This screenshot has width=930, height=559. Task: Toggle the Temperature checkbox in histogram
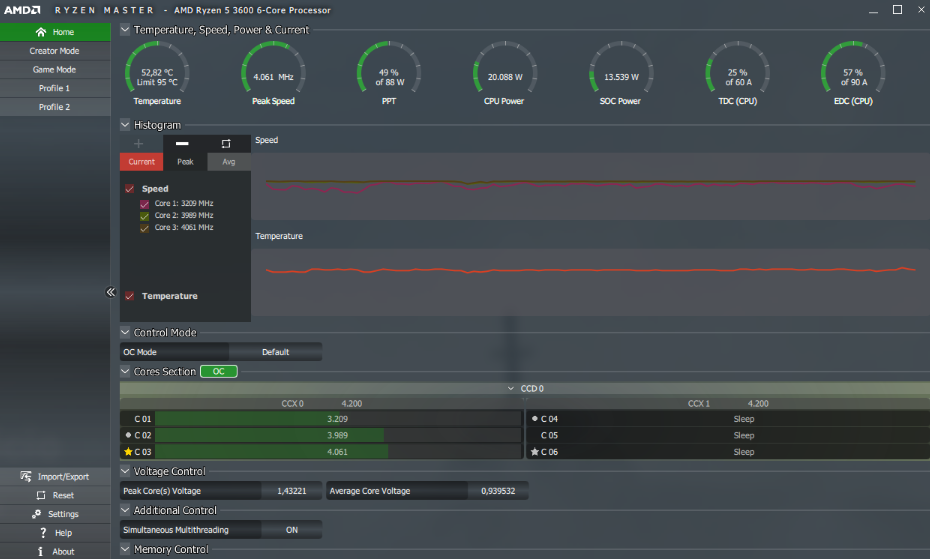click(x=129, y=296)
